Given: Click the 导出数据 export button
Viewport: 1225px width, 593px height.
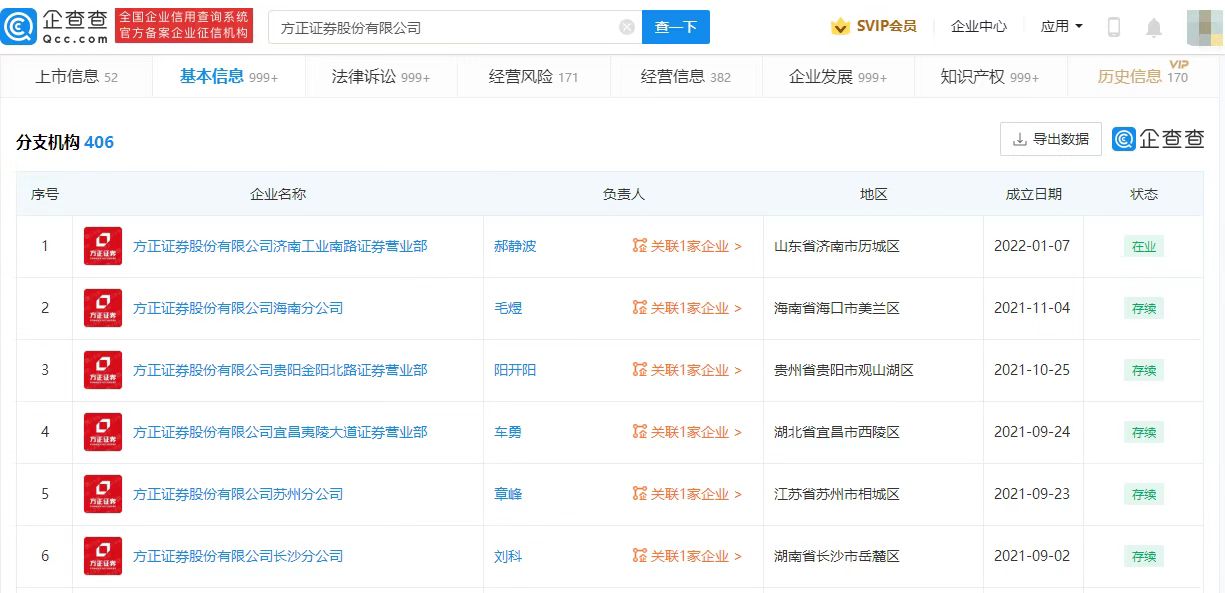Looking at the screenshot, I should click(1051, 139).
